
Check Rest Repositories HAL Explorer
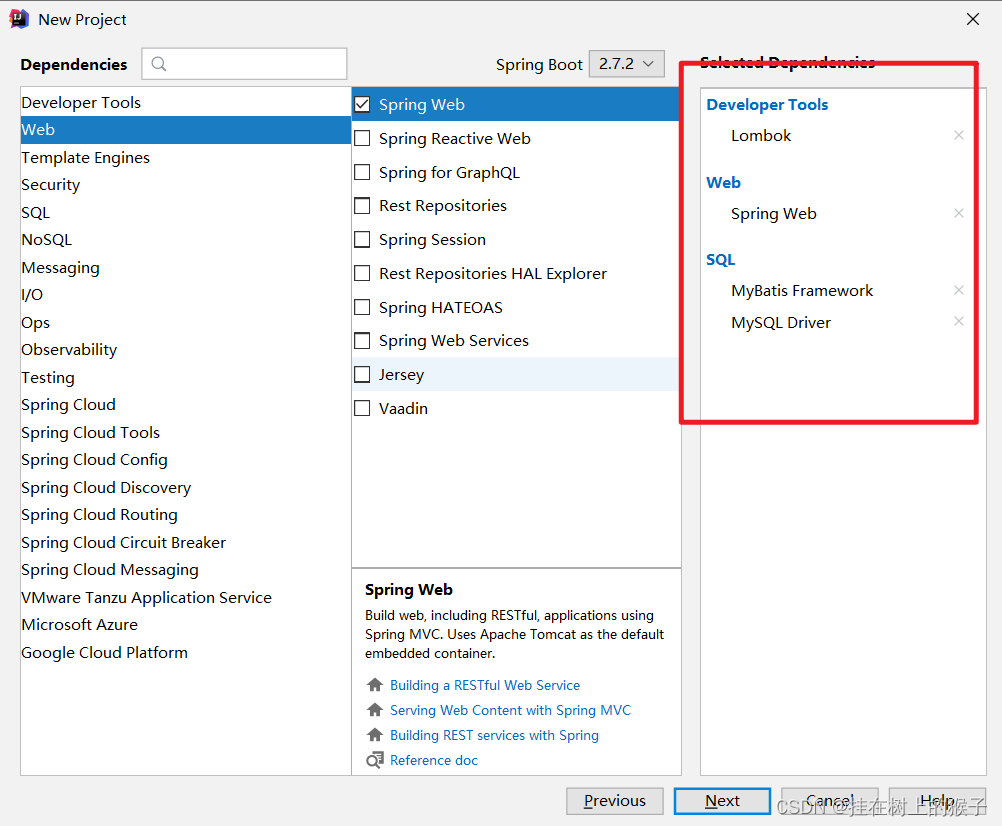click(362, 273)
